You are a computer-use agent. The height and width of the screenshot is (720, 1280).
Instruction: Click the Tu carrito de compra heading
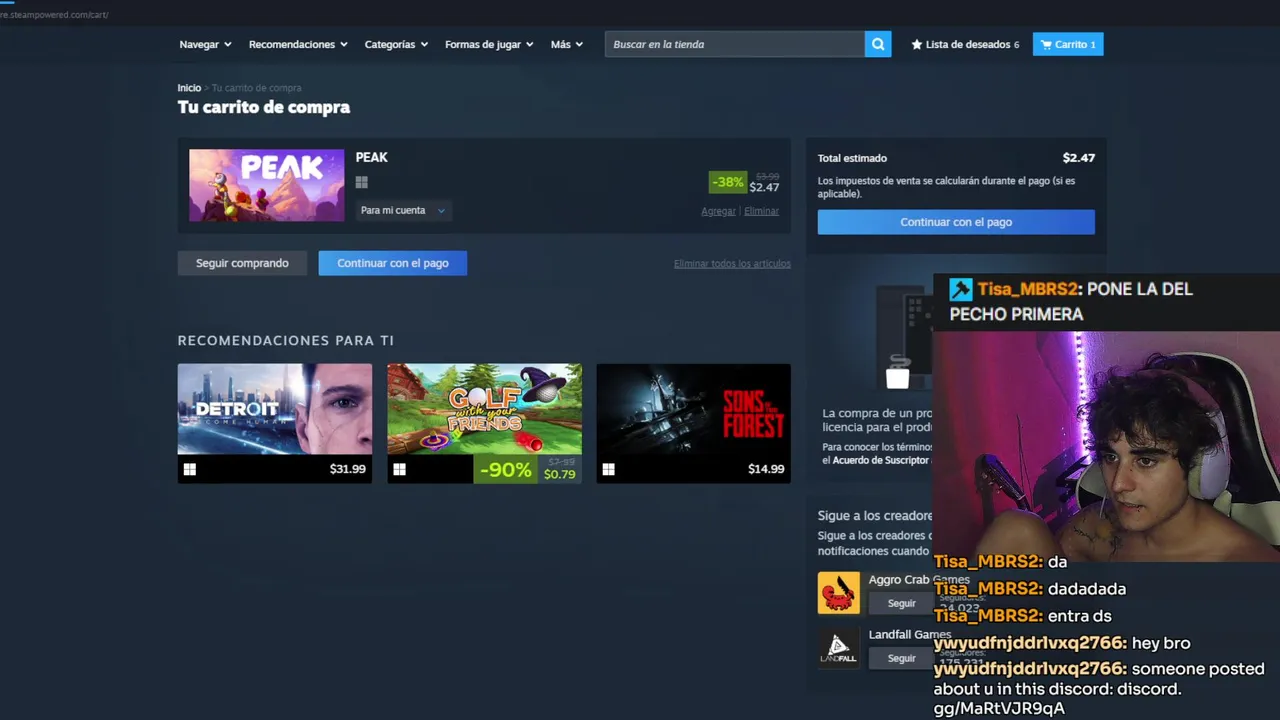264,107
